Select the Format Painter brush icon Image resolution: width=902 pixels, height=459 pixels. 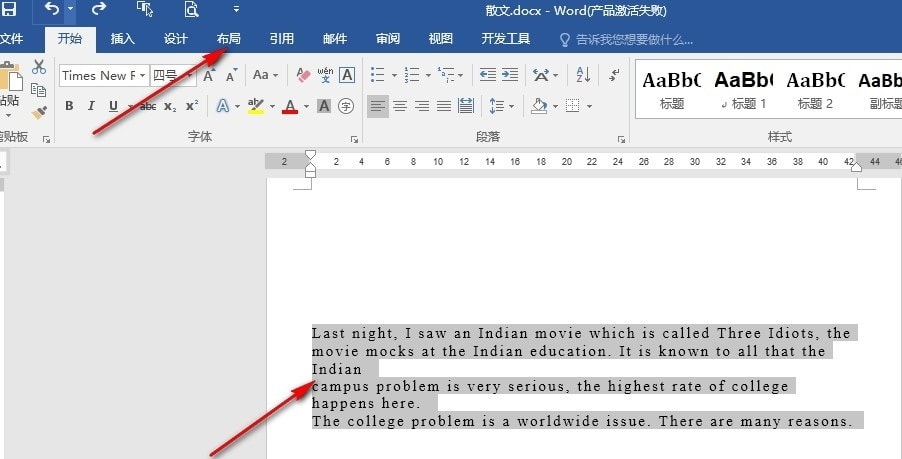point(39,113)
